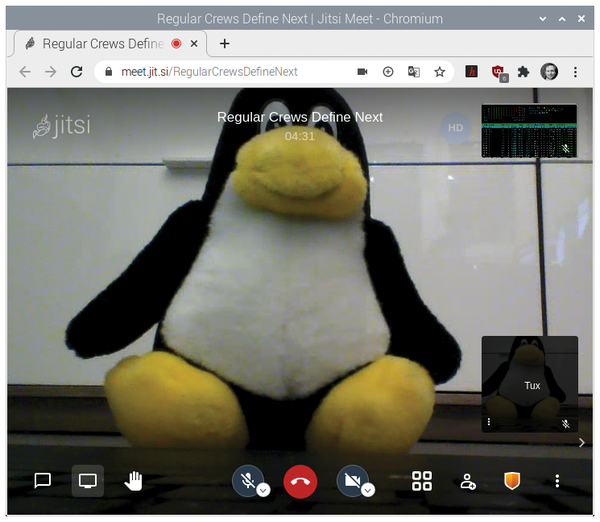
Task: Invite people to the meeting
Action: (467, 481)
